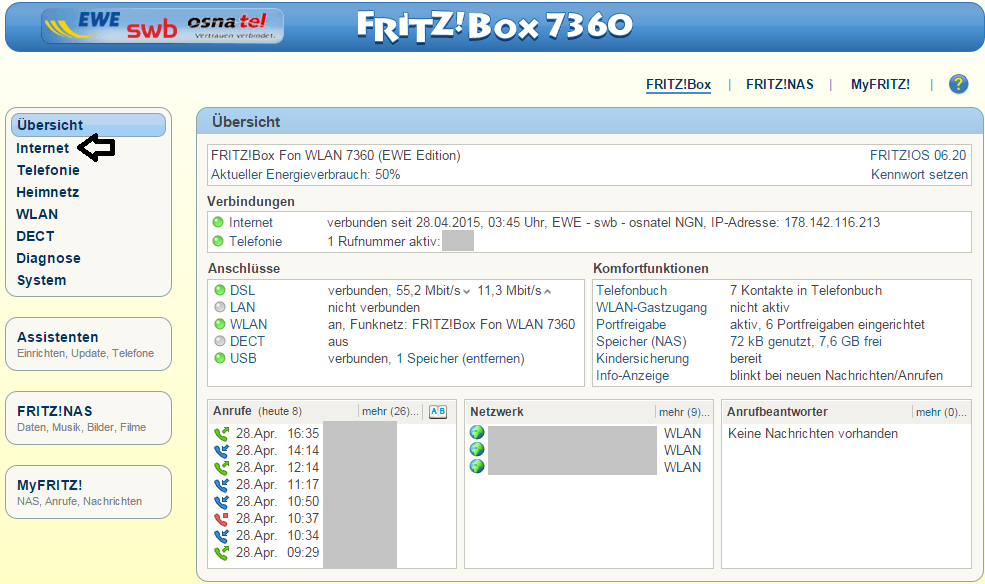Open the phonebook icon in Anrufe header
Image resolution: width=985 pixels, height=584 pixels.
438,412
